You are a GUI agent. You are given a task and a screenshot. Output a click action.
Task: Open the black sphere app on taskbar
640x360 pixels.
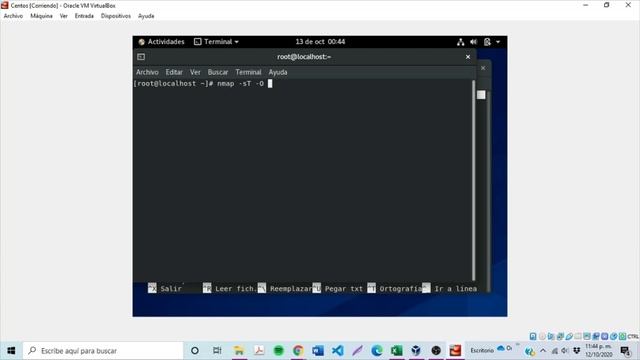436,351
